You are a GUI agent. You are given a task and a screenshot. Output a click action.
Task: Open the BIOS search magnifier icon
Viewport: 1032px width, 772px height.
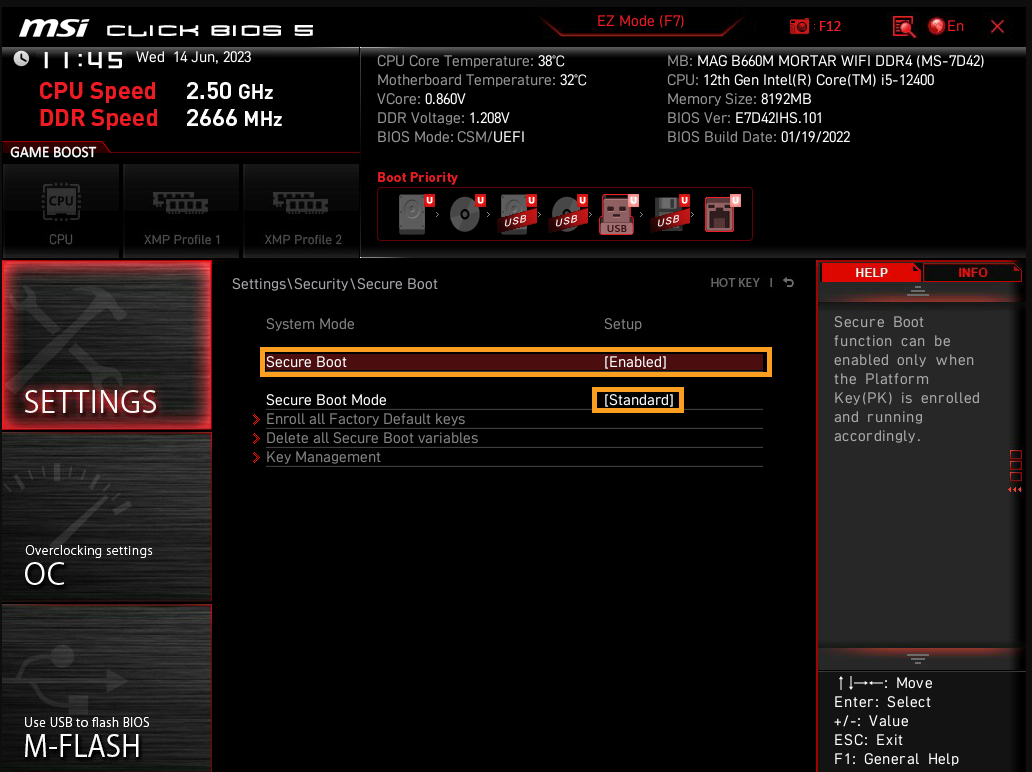coord(904,27)
